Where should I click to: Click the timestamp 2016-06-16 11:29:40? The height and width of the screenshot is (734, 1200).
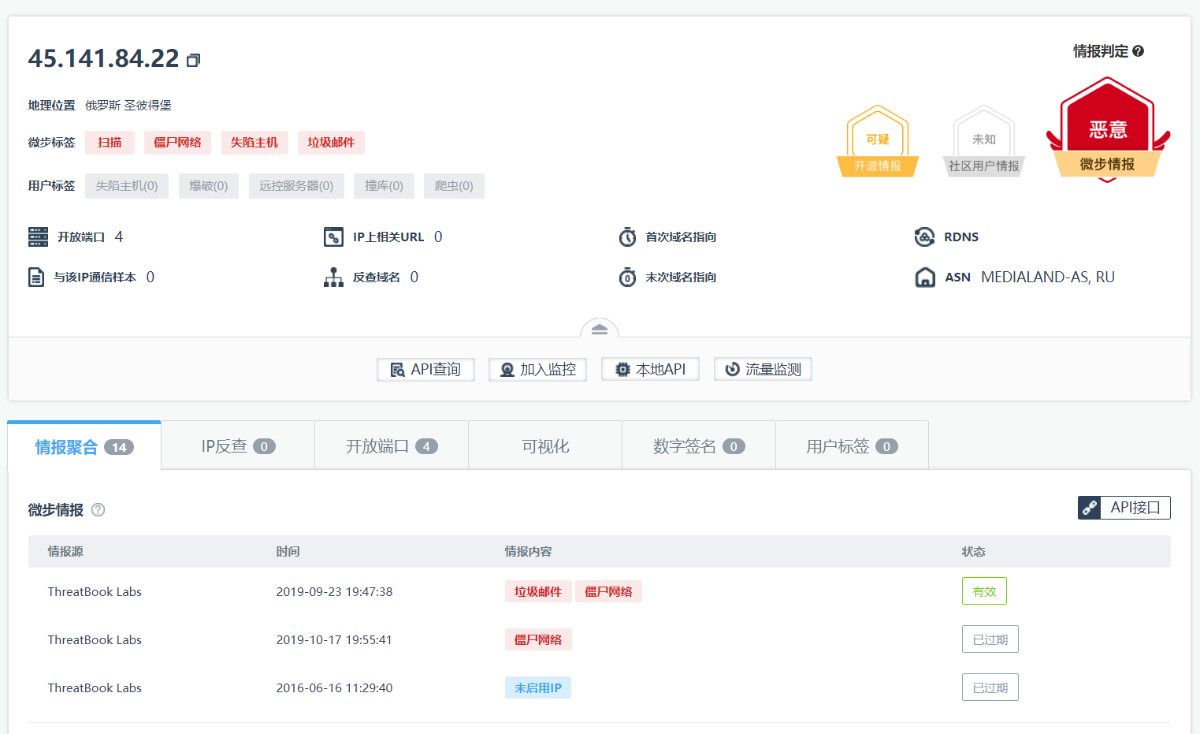click(334, 688)
